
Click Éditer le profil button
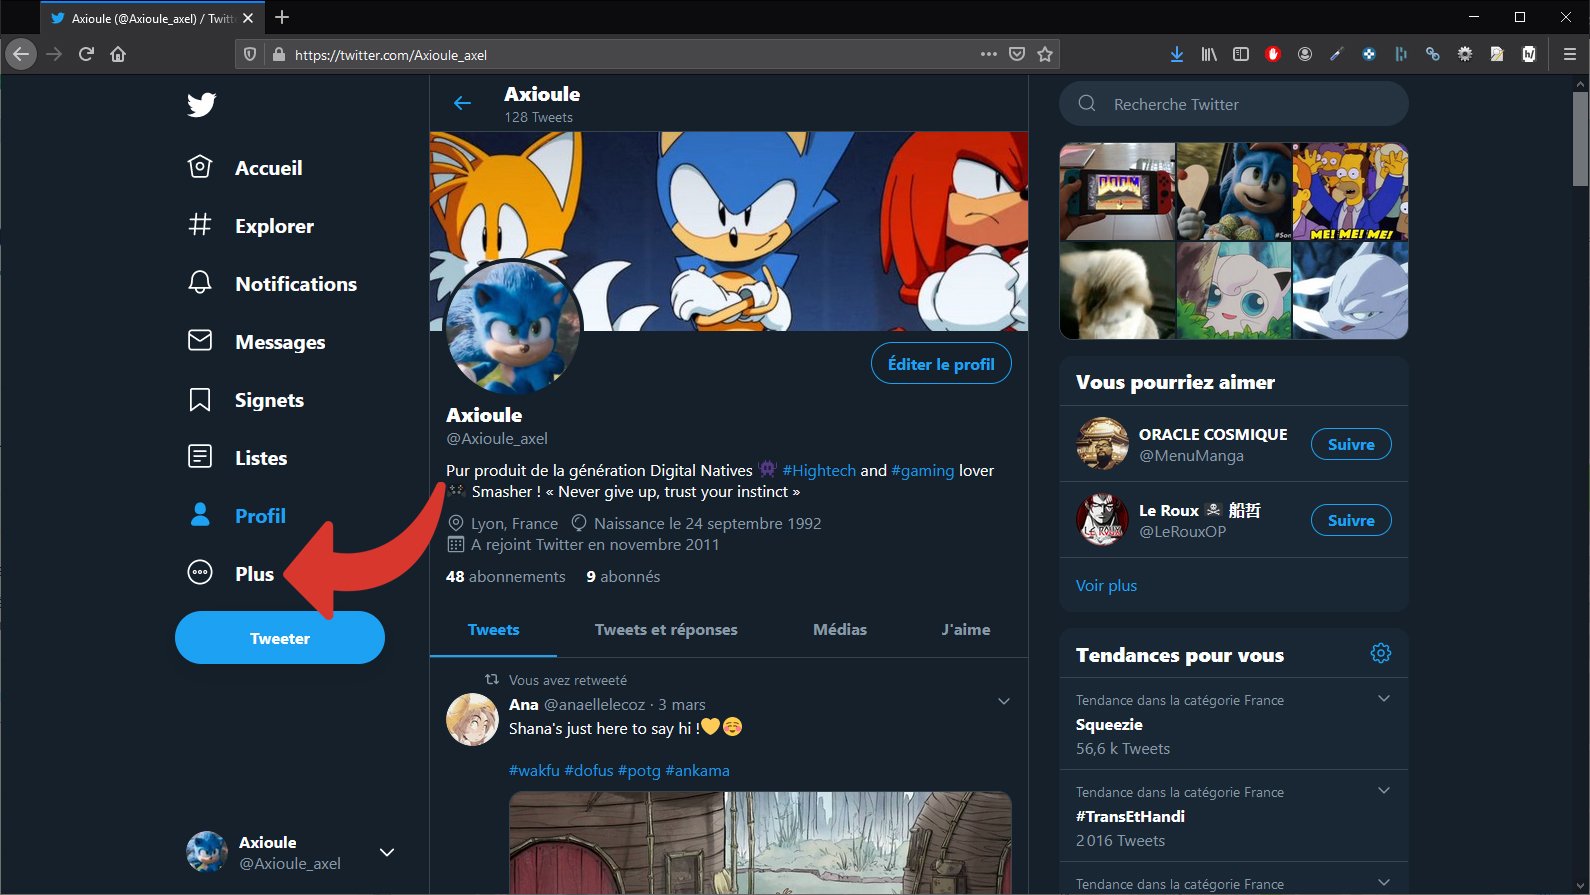[941, 364]
